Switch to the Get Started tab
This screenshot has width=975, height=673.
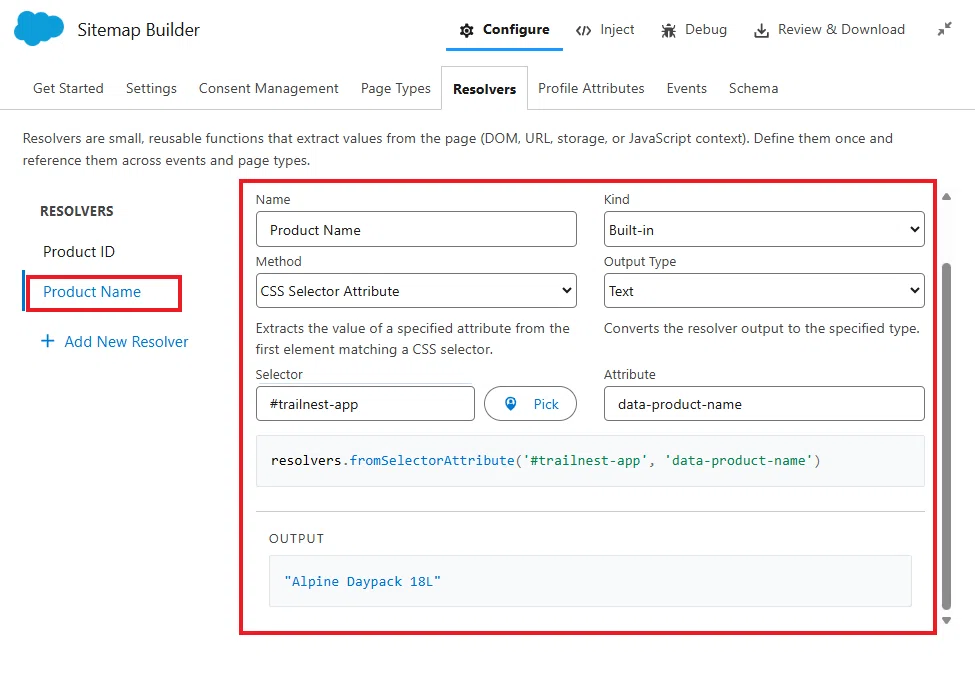(x=68, y=88)
